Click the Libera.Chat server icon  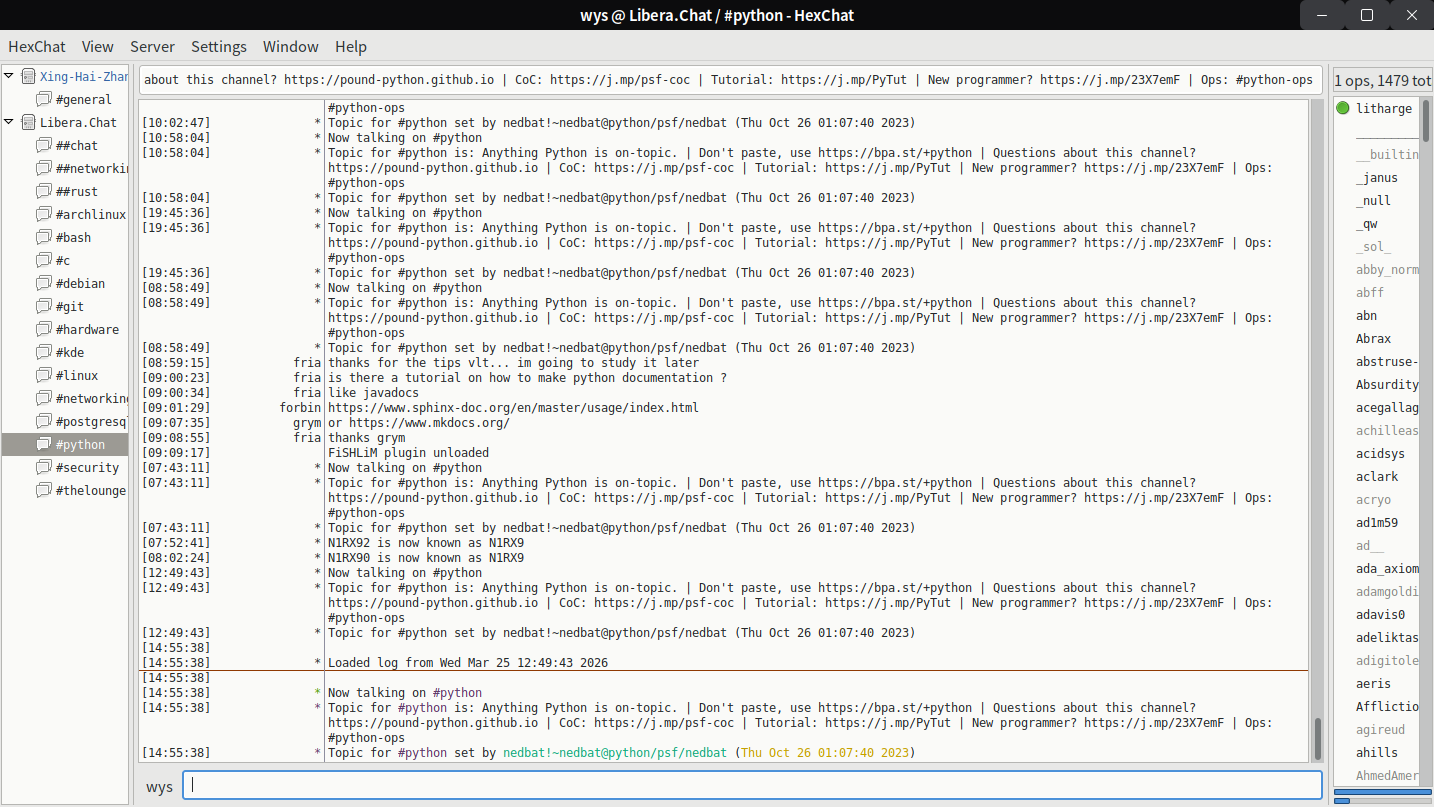click(x=28, y=122)
